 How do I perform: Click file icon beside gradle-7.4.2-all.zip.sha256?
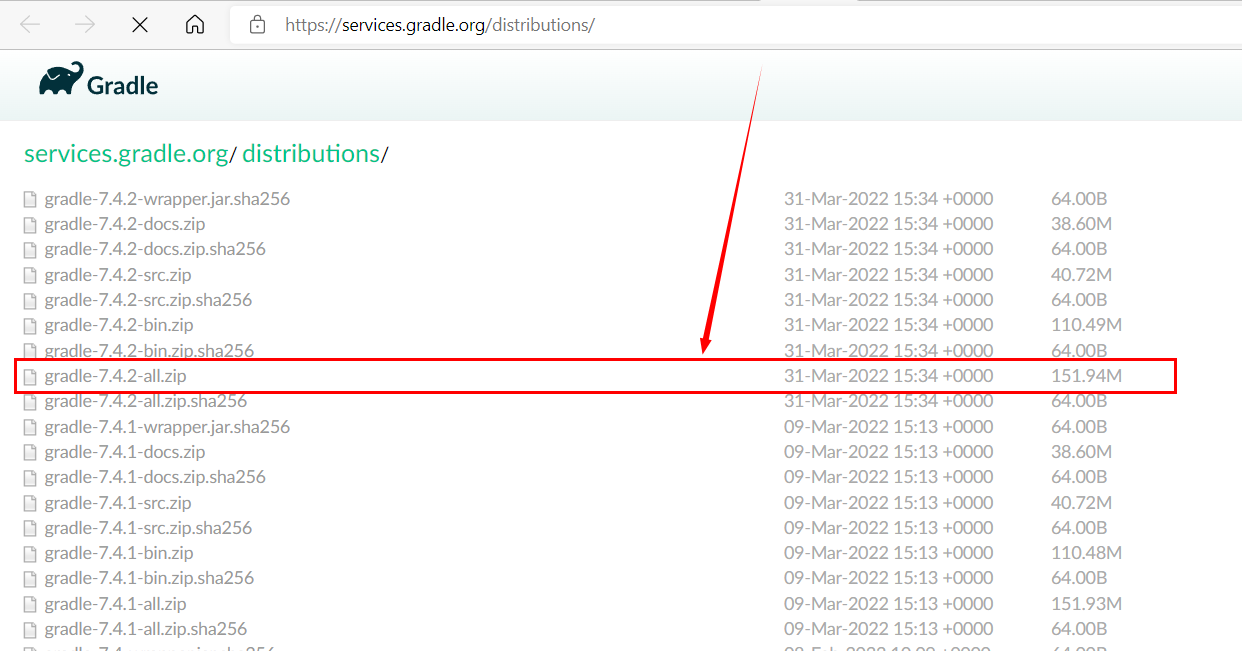tap(29, 401)
